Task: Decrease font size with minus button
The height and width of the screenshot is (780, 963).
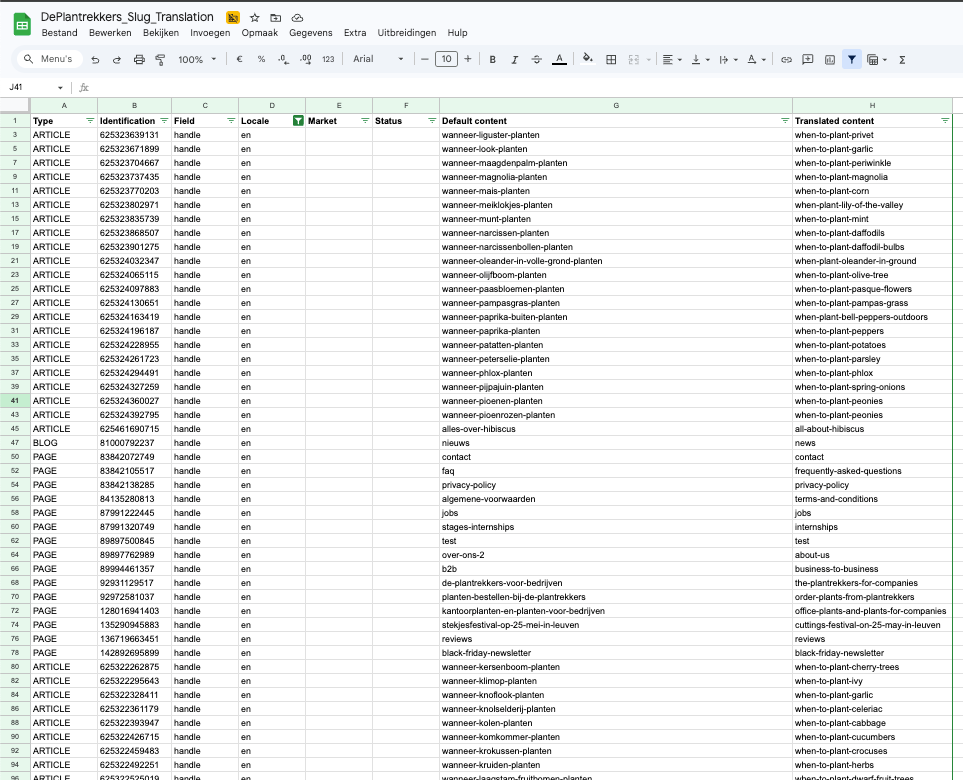Action: point(424,59)
